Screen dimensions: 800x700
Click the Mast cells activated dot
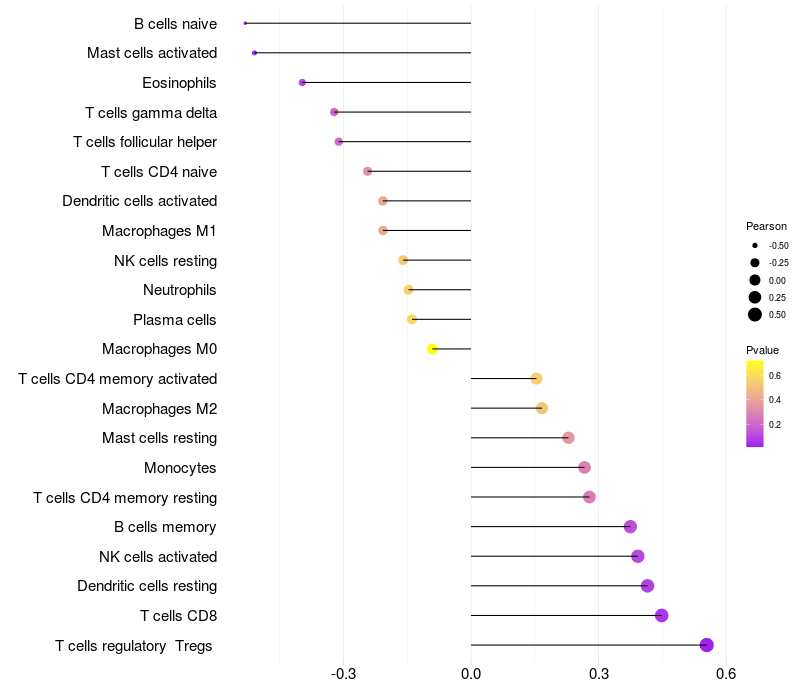[x=255, y=53]
